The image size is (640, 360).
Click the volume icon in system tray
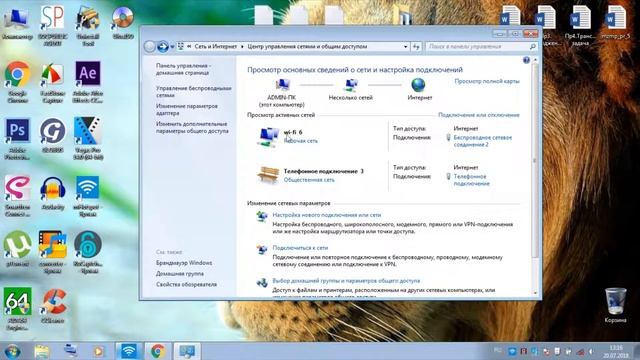[x=591, y=351]
